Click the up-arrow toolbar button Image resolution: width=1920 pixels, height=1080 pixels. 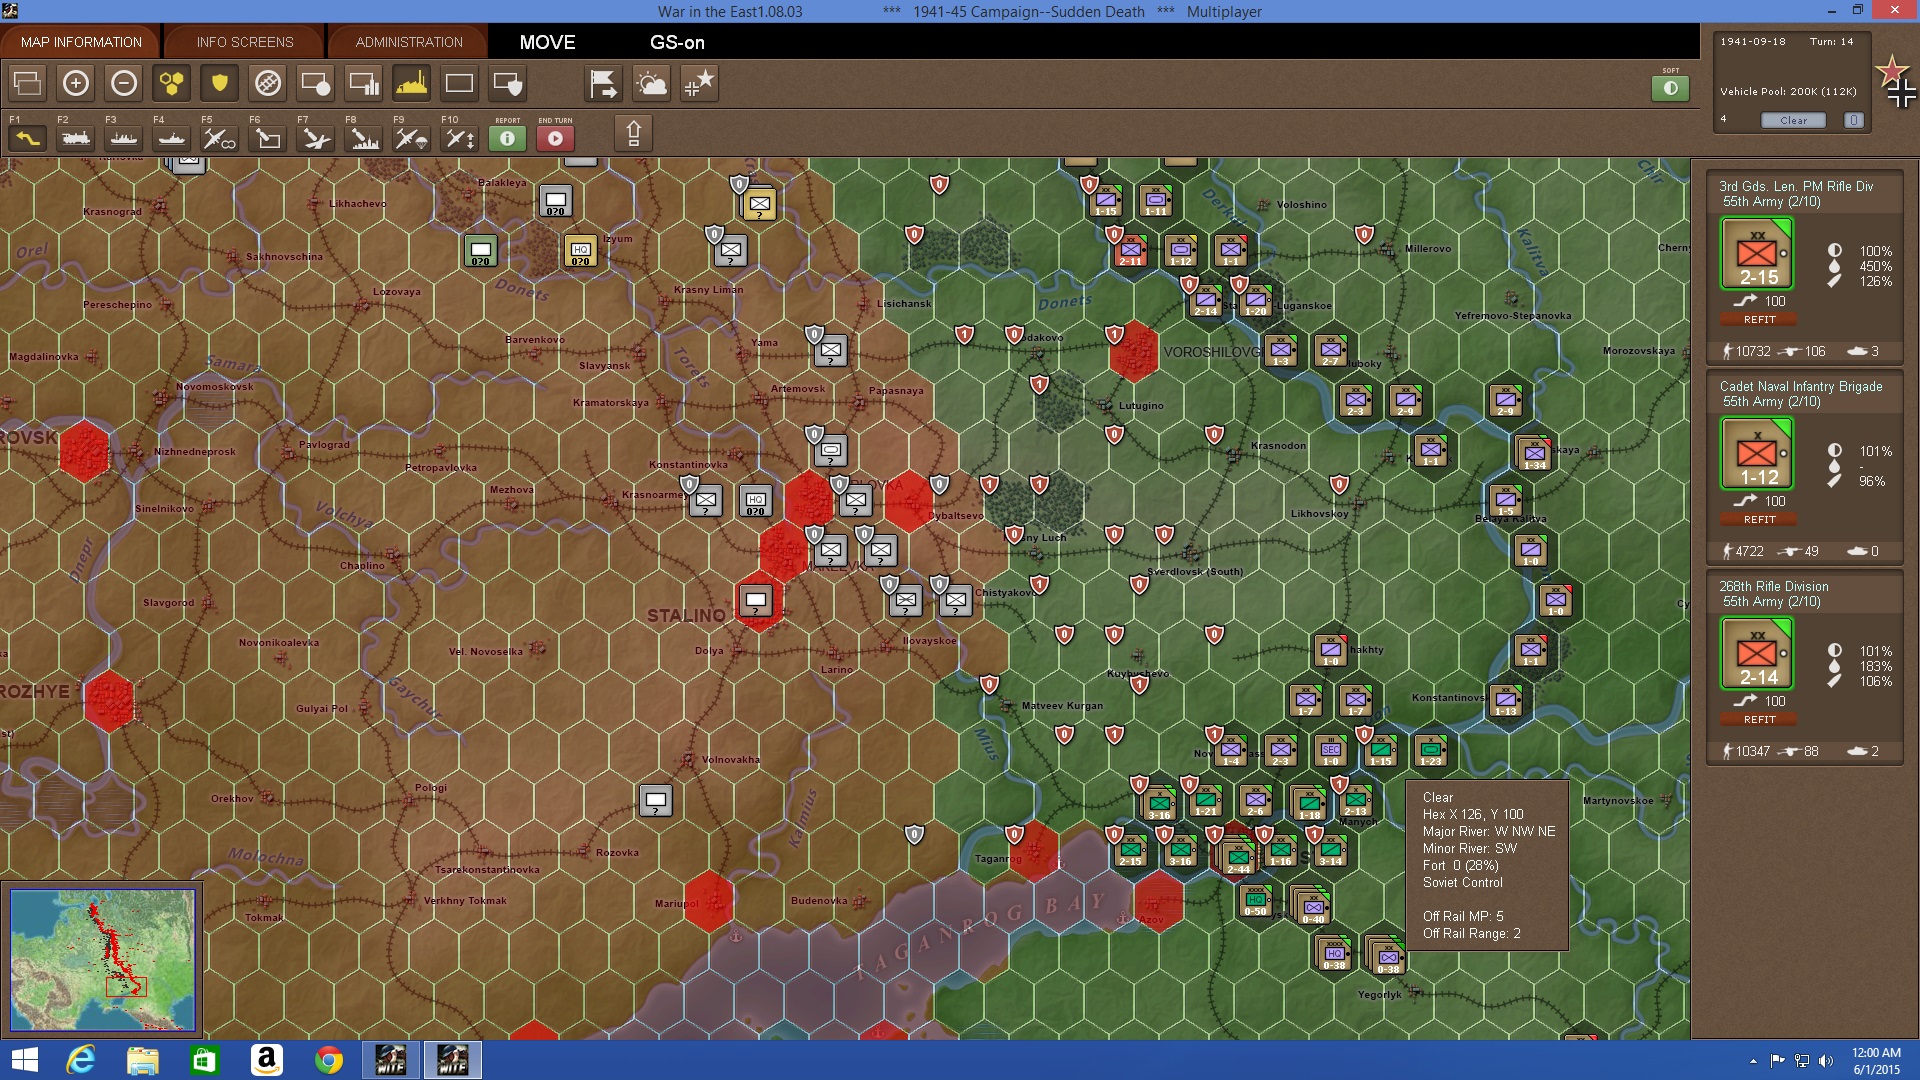pyautogui.click(x=633, y=133)
